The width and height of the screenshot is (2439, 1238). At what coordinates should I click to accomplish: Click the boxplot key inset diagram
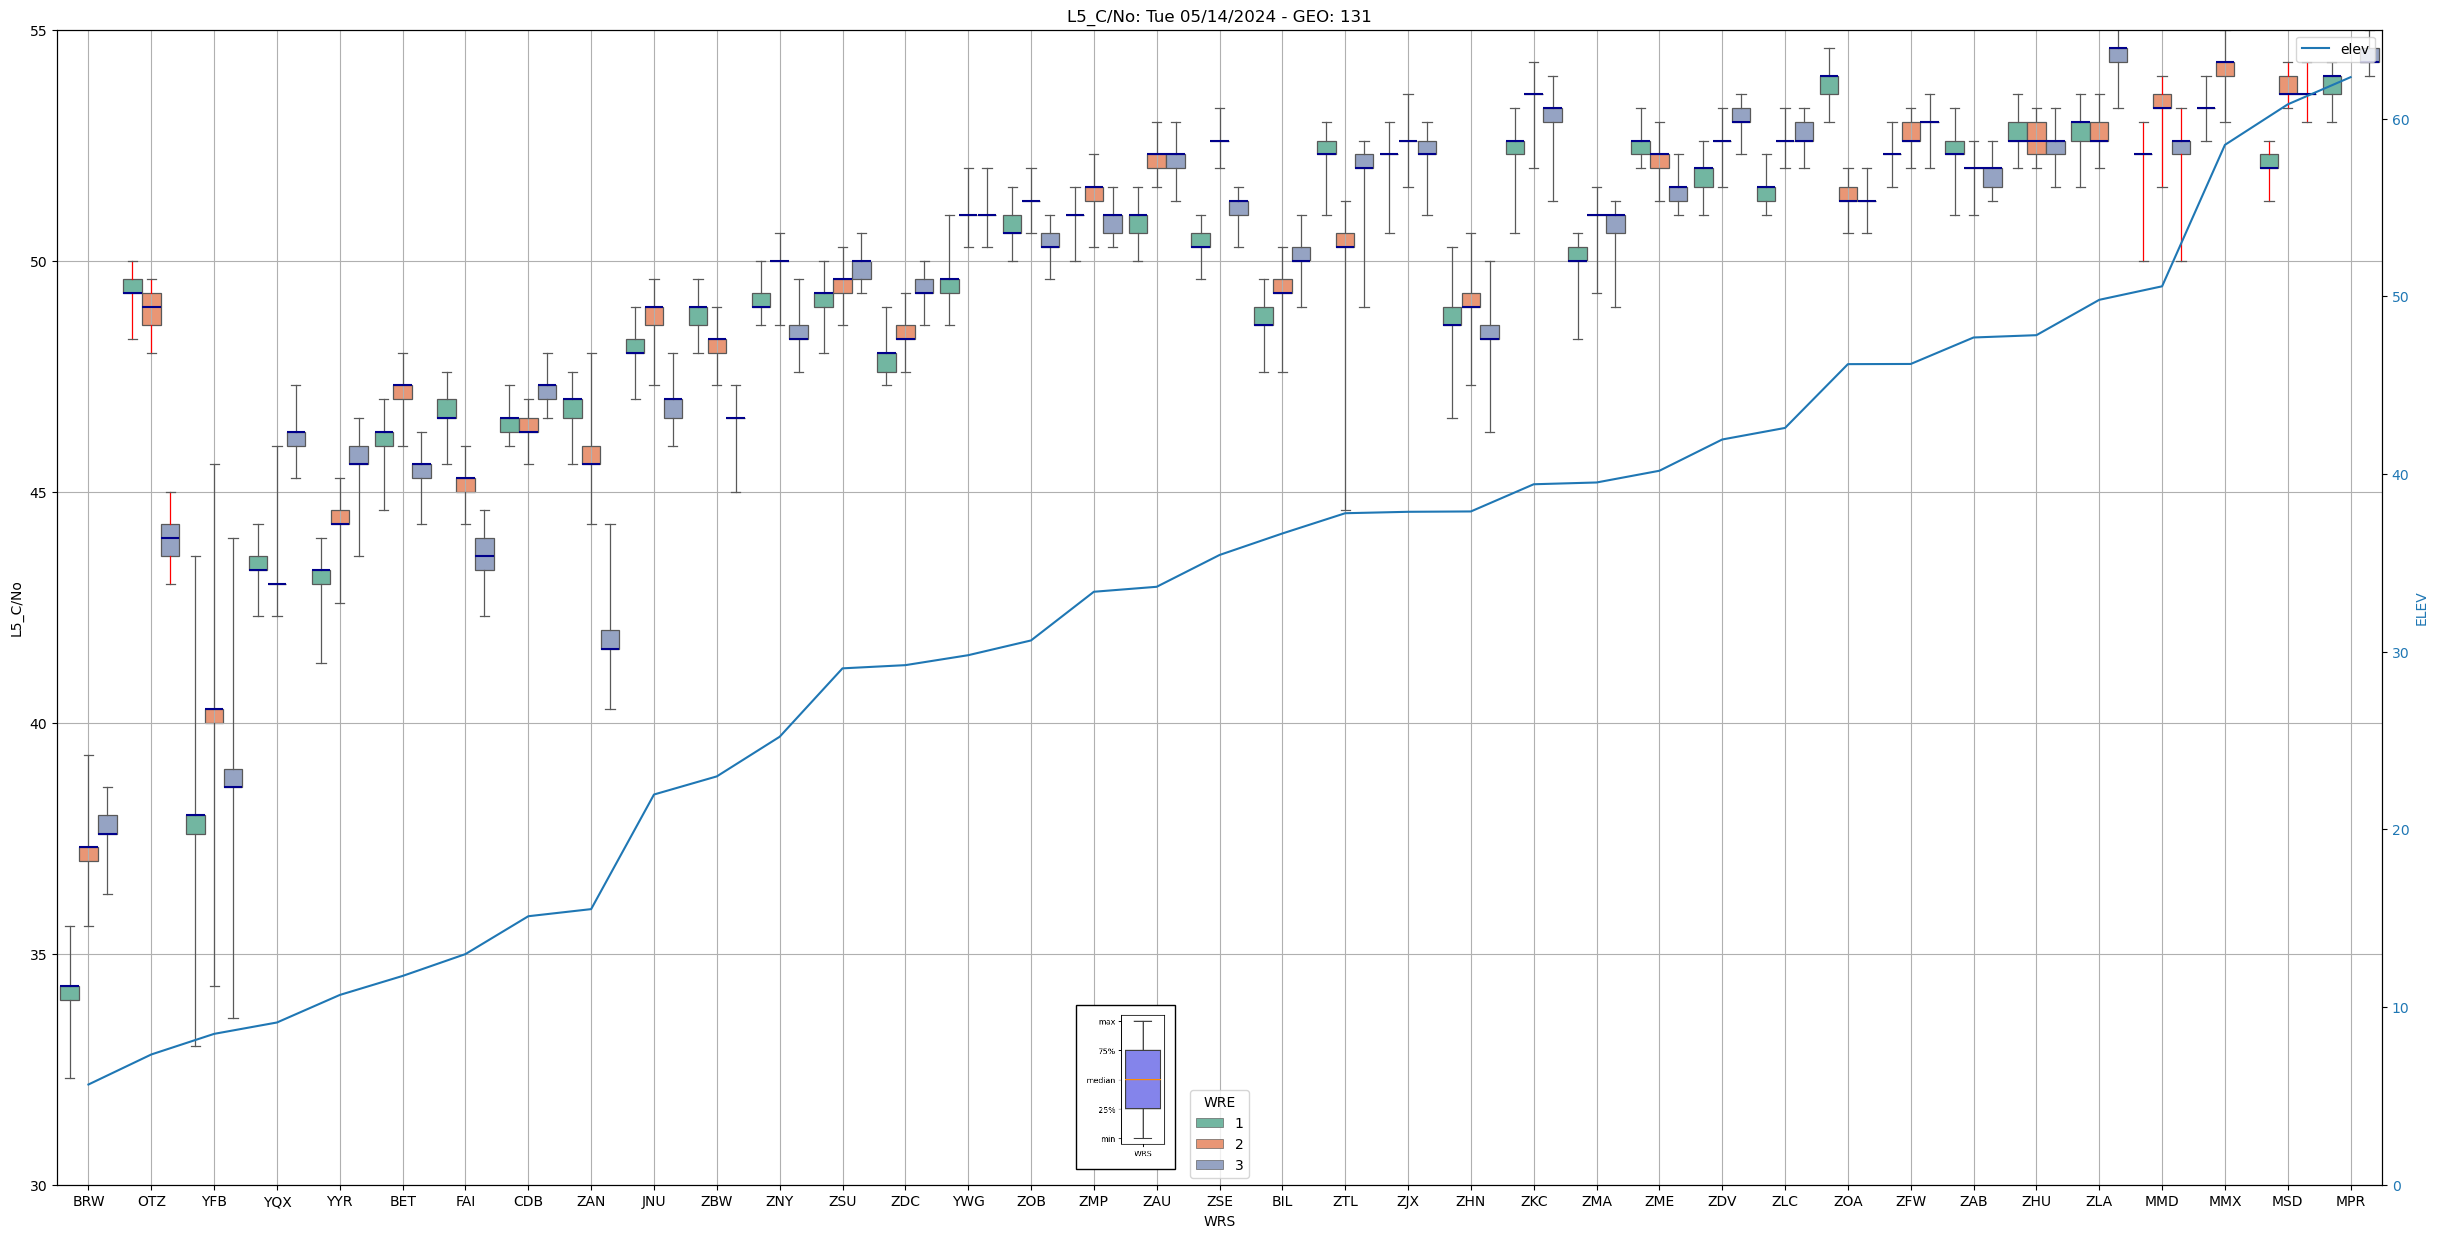click(1125, 1087)
